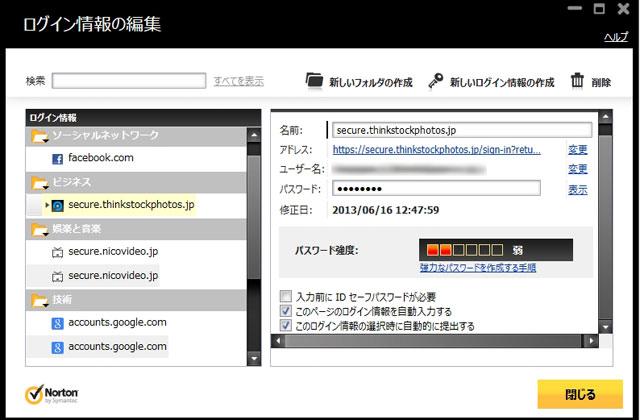
Task: Click the 検索 search input field
Action: click(129, 81)
